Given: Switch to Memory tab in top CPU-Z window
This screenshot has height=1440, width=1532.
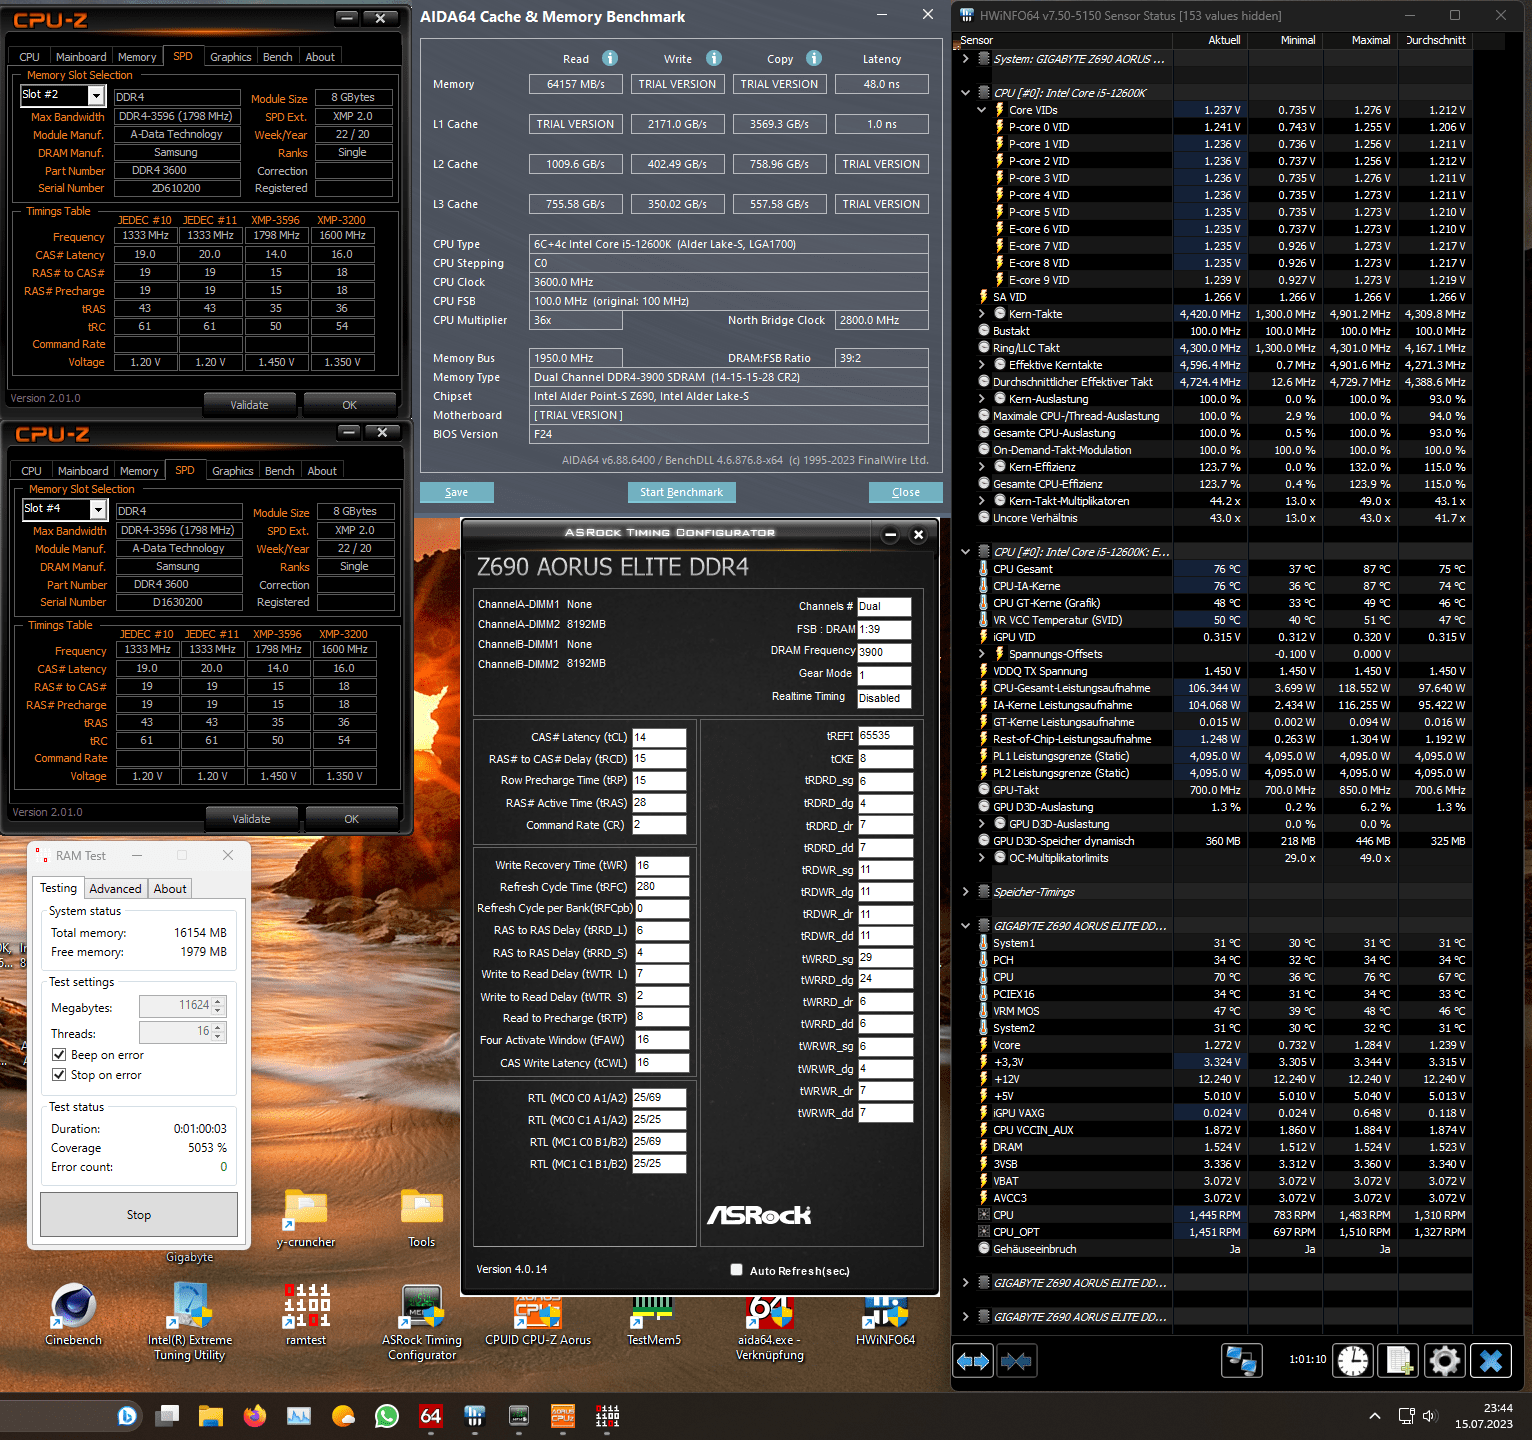Looking at the screenshot, I should 137,57.
